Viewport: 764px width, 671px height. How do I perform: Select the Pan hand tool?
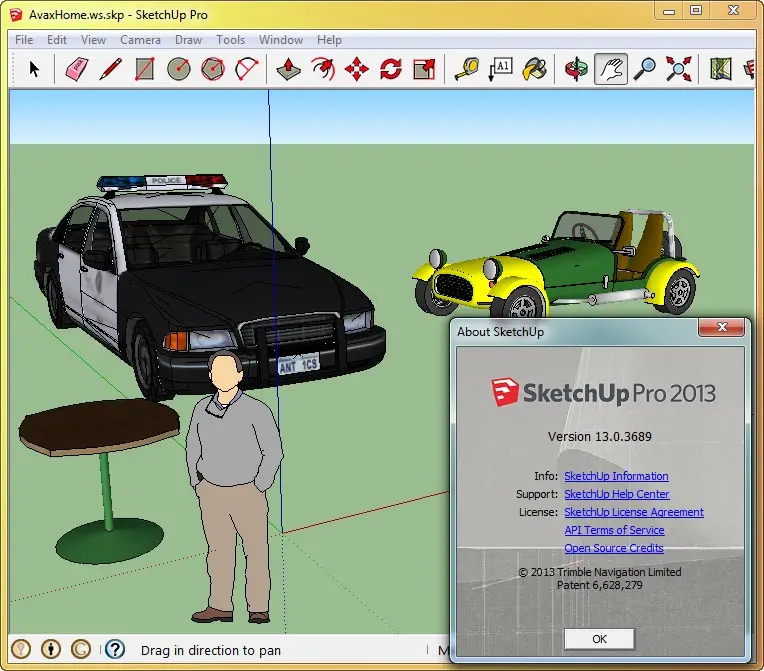pyautogui.click(x=611, y=69)
